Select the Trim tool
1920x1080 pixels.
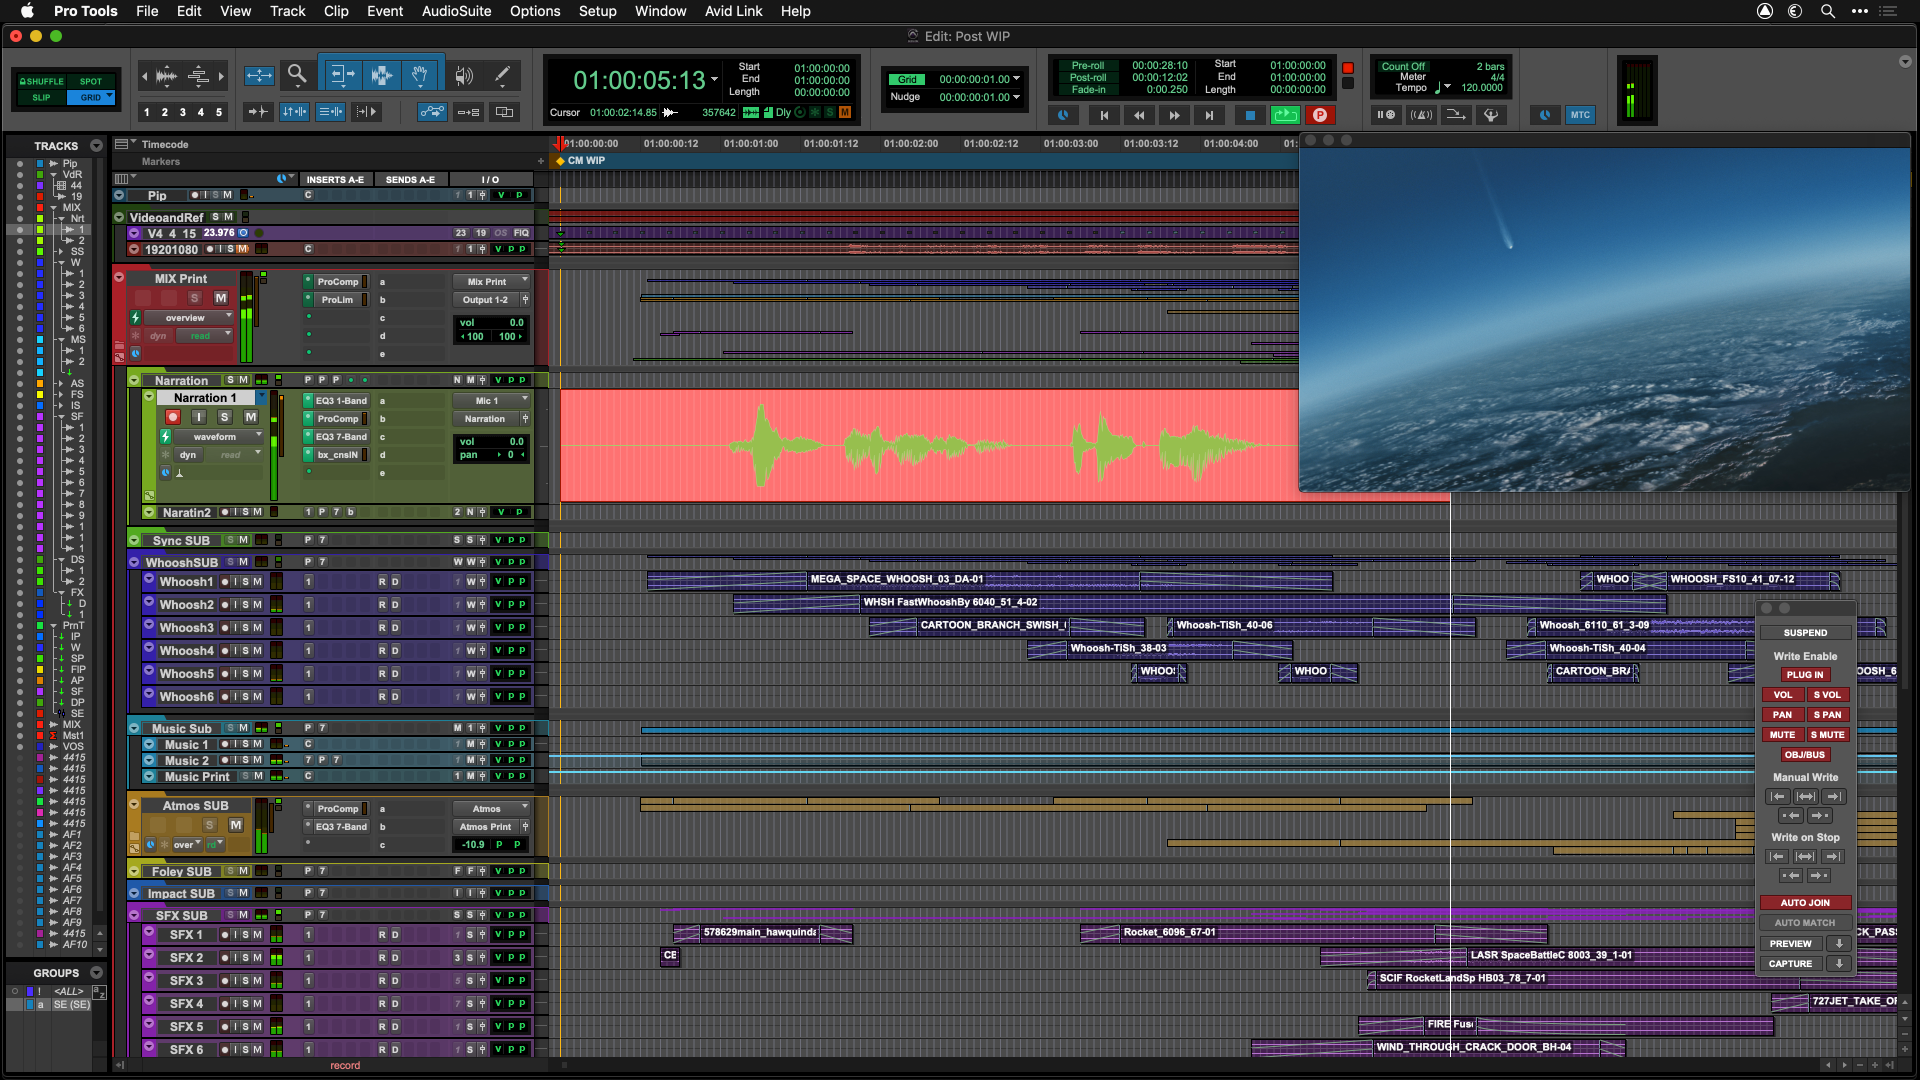tap(341, 75)
